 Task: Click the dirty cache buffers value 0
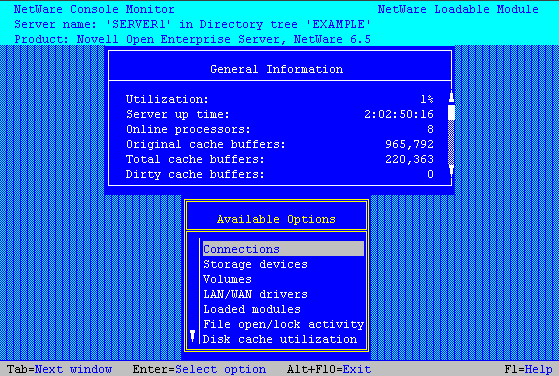coord(430,174)
